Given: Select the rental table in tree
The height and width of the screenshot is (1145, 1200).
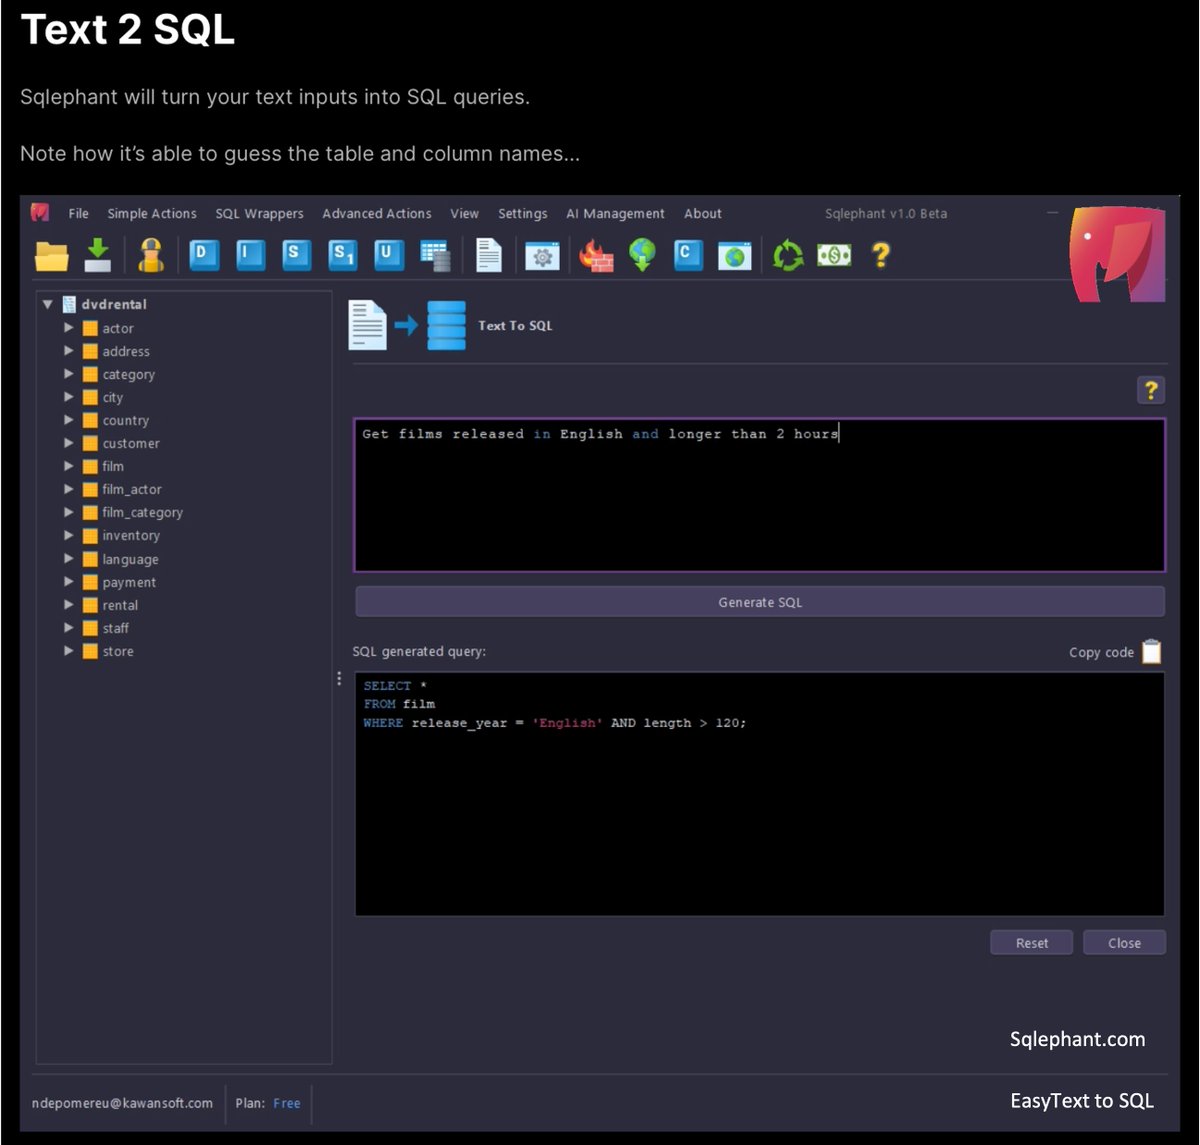Looking at the screenshot, I should (120, 605).
